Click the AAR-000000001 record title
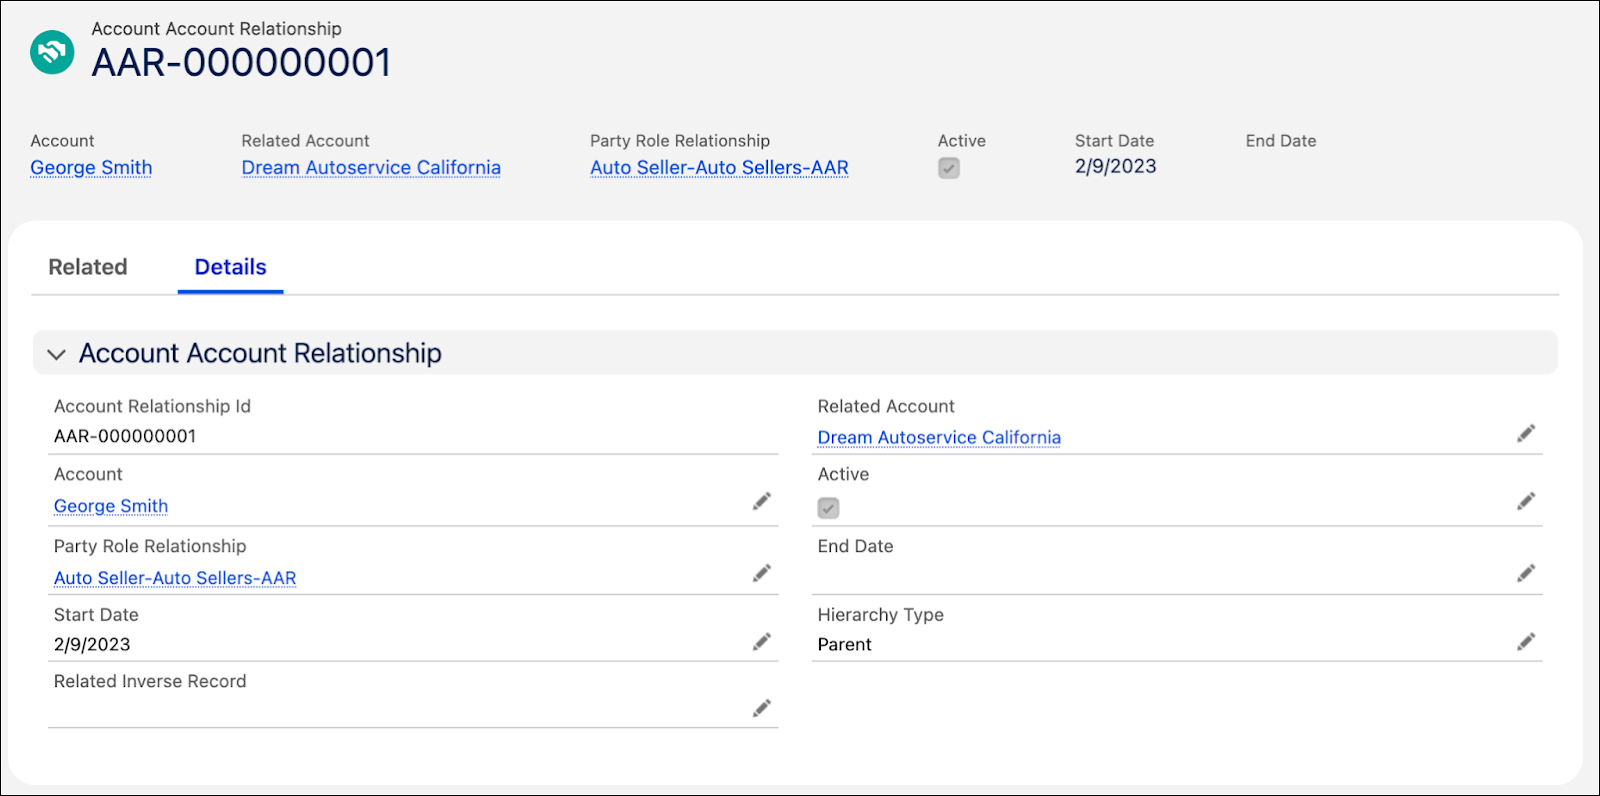 (241, 63)
